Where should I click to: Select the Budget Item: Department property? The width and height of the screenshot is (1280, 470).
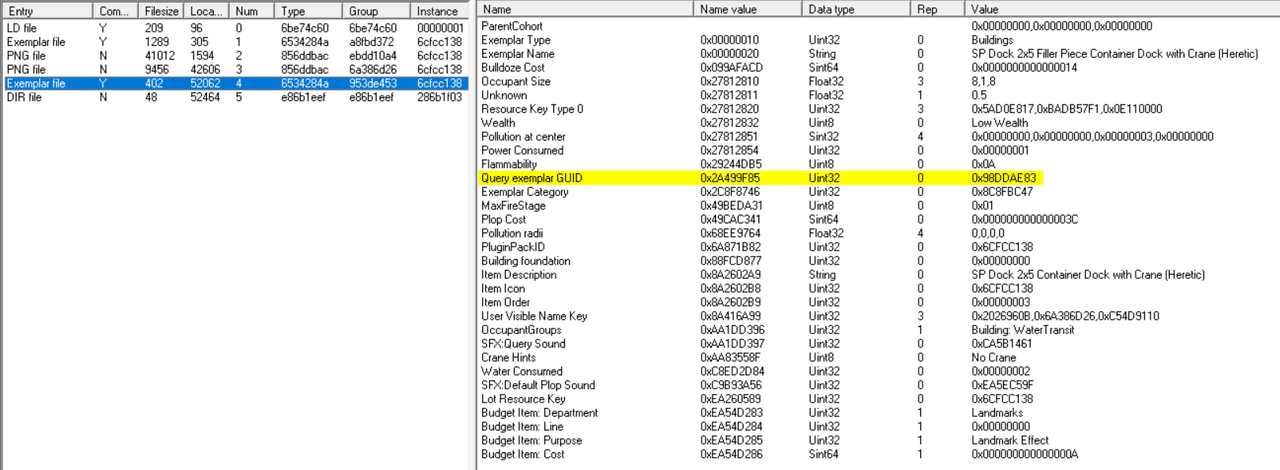878,413
